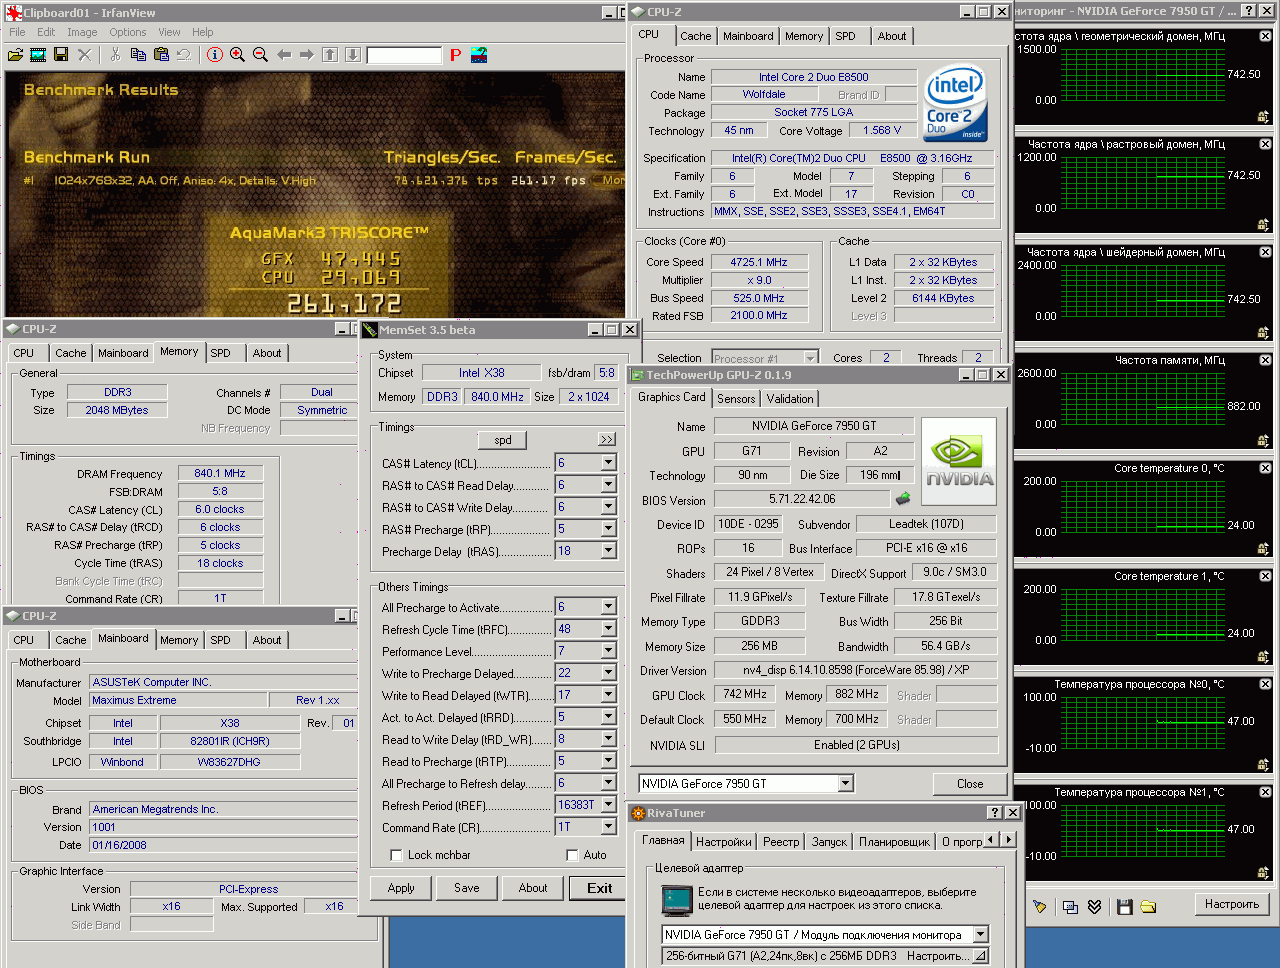Screen dimensions: 1280x968
Task: Click the overlapping windows icon in monitoring window
Action: point(1070,906)
